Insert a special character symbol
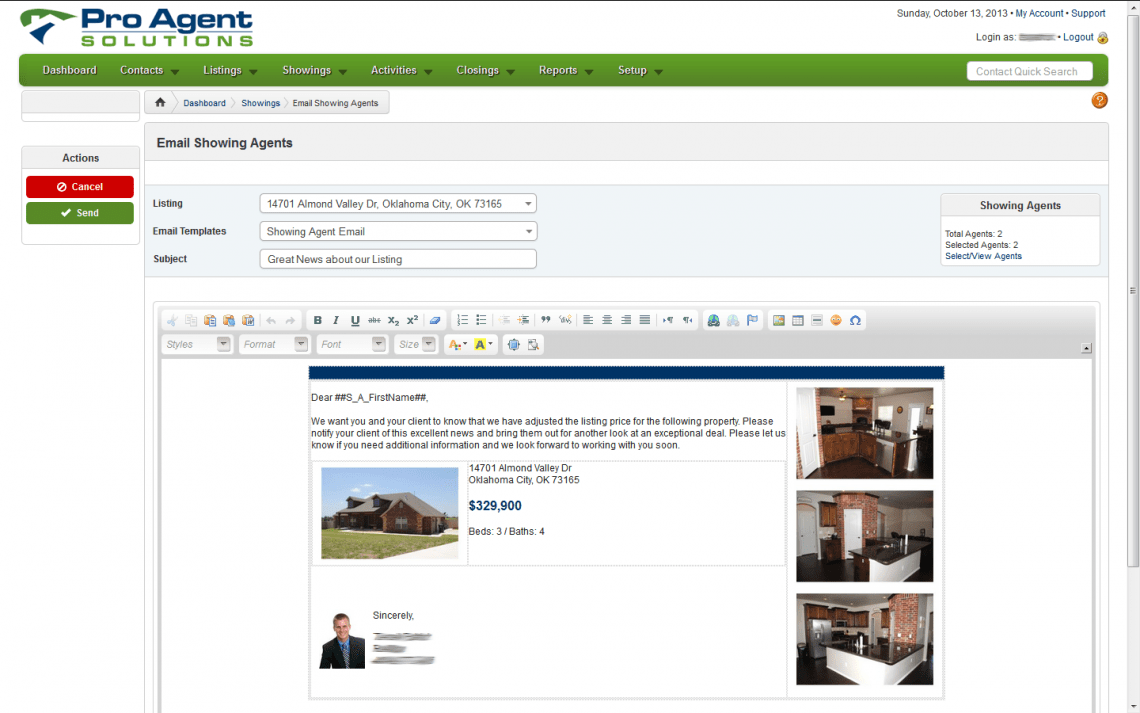Viewport: 1140px width, 713px height. [855, 320]
